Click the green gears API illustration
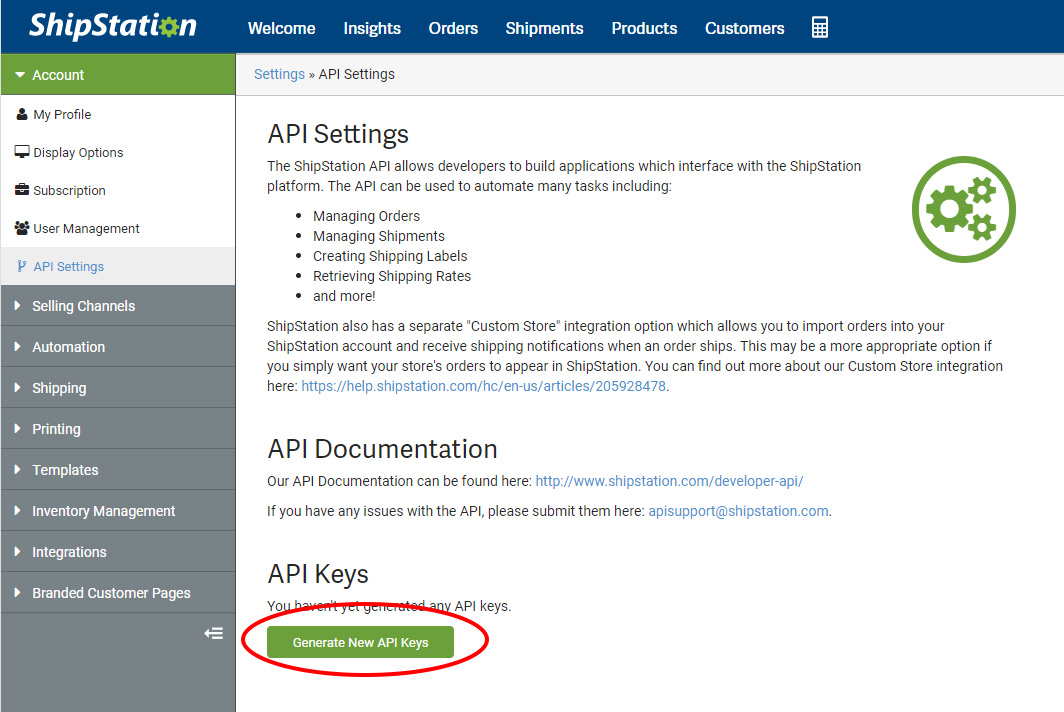 pyautogui.click(x=964, y=209)
